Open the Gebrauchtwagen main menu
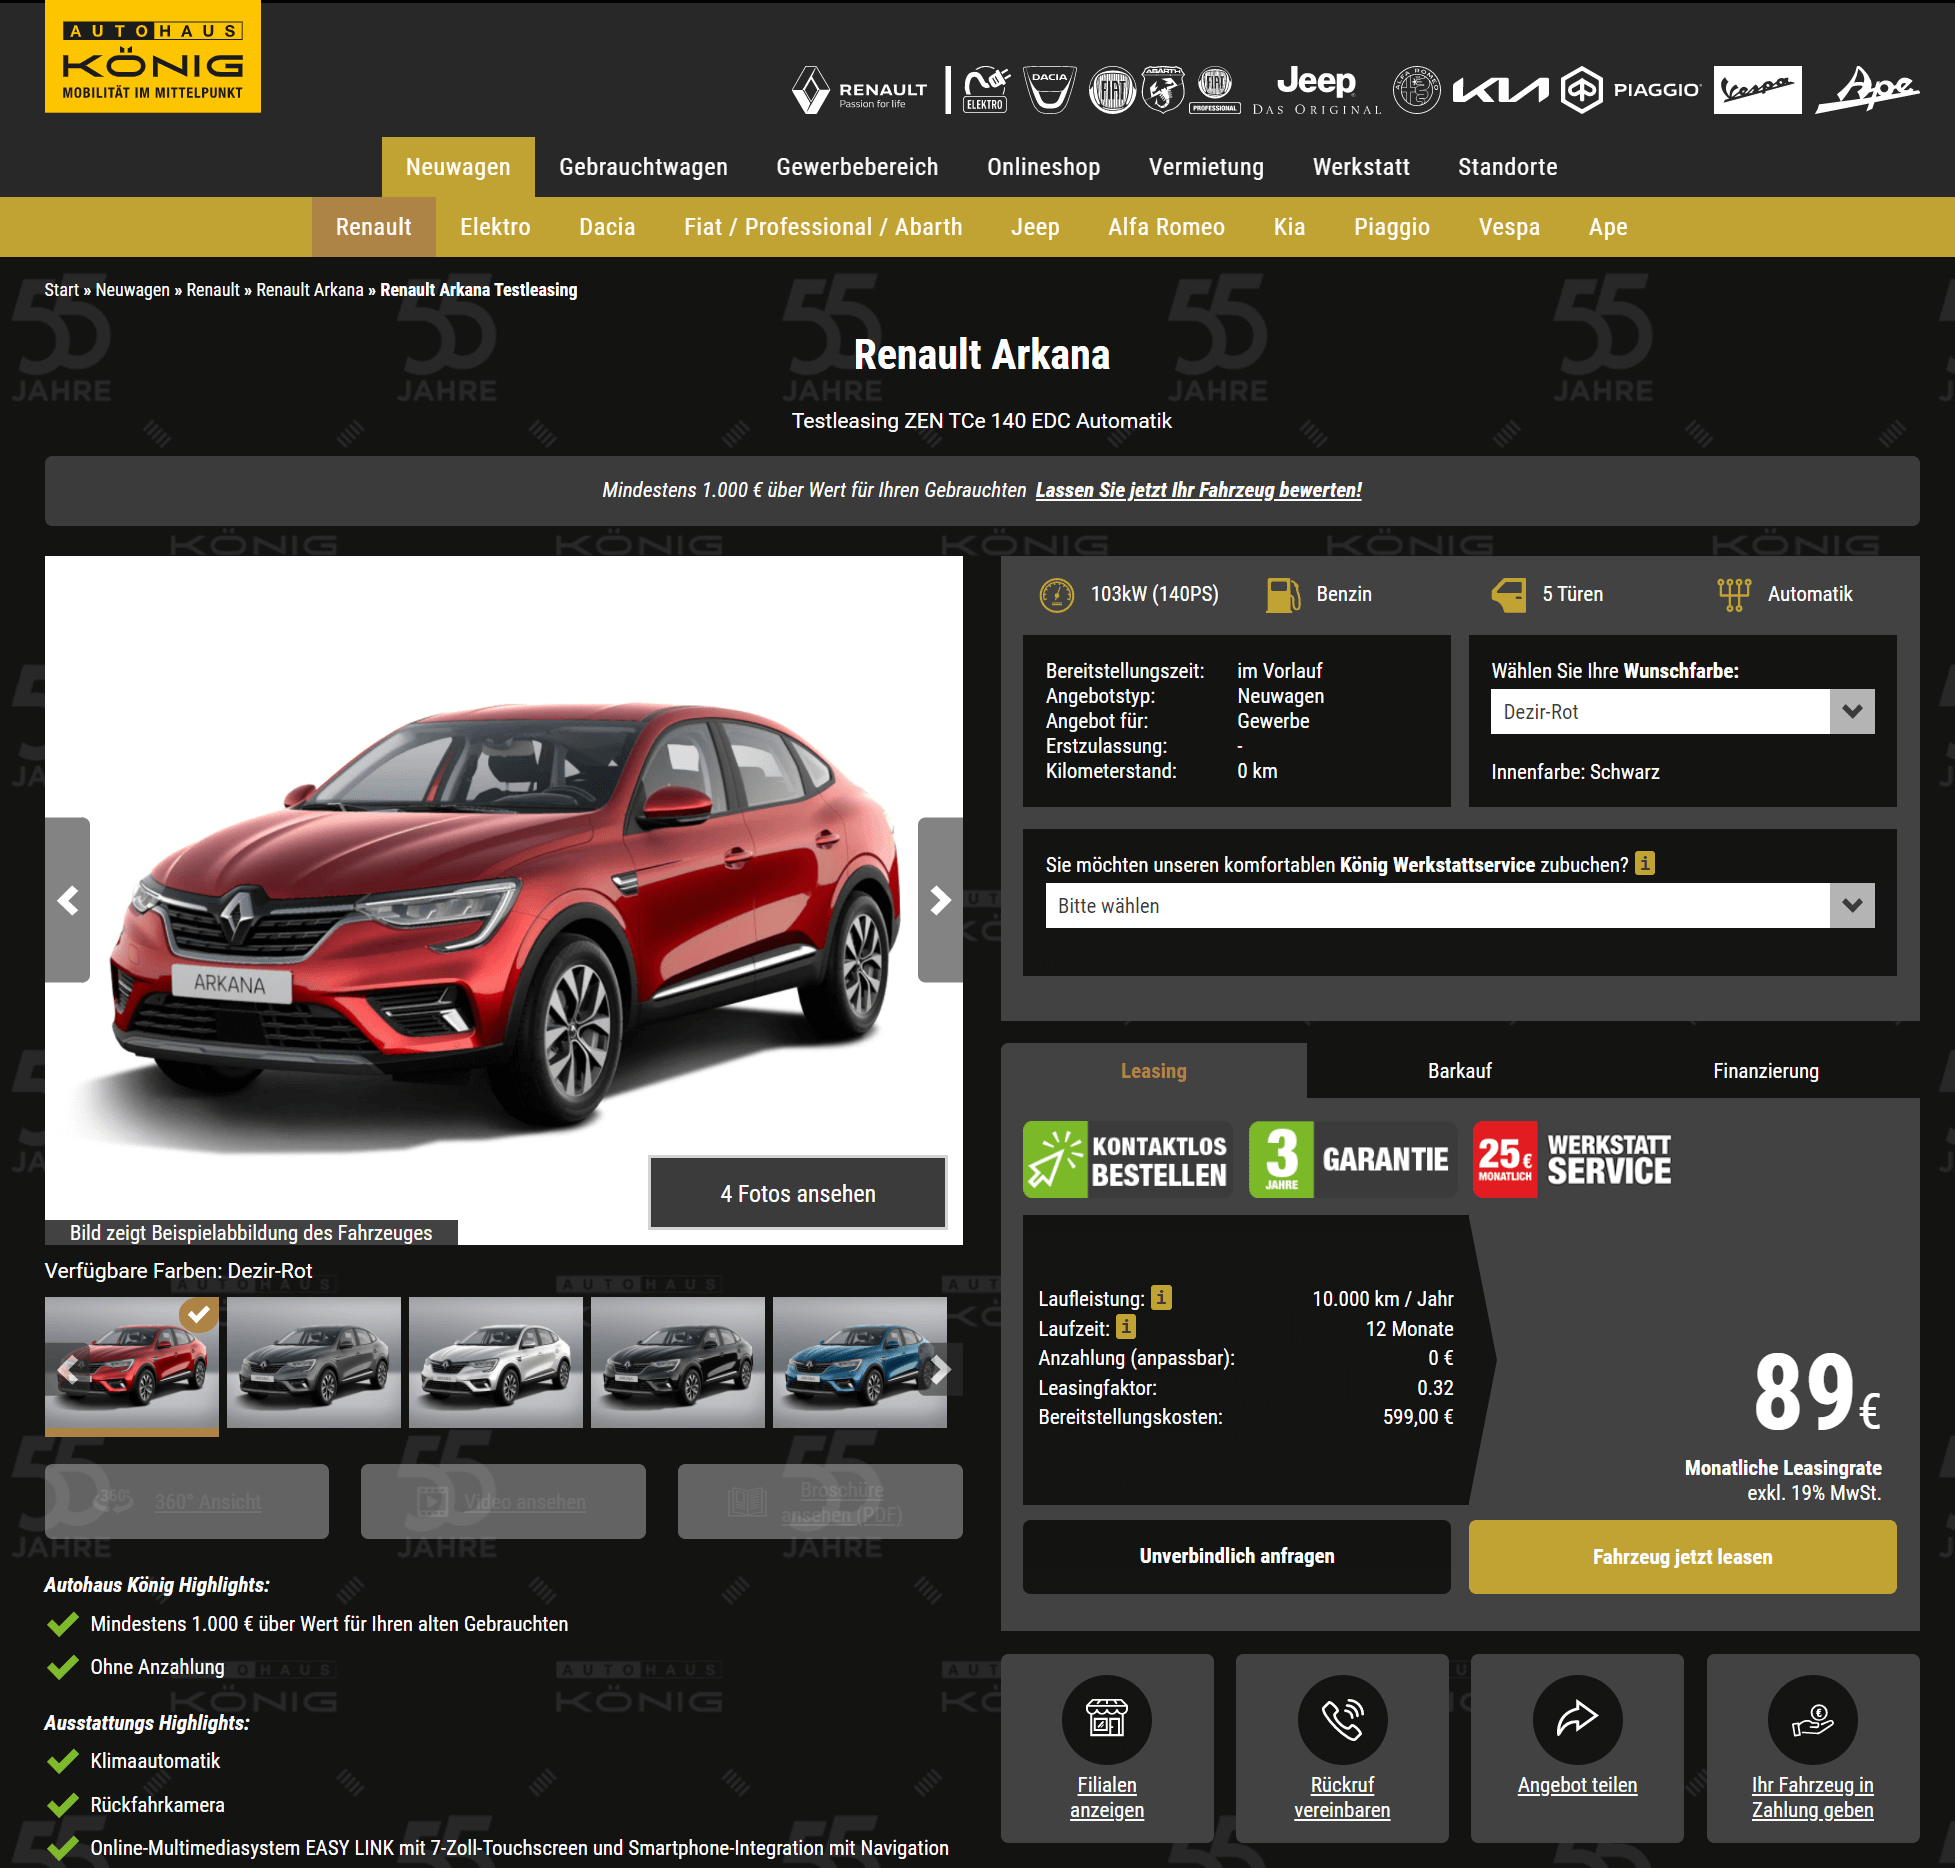The height and width of the screenshot is (1868, 1955). click(x=643, y=167)
